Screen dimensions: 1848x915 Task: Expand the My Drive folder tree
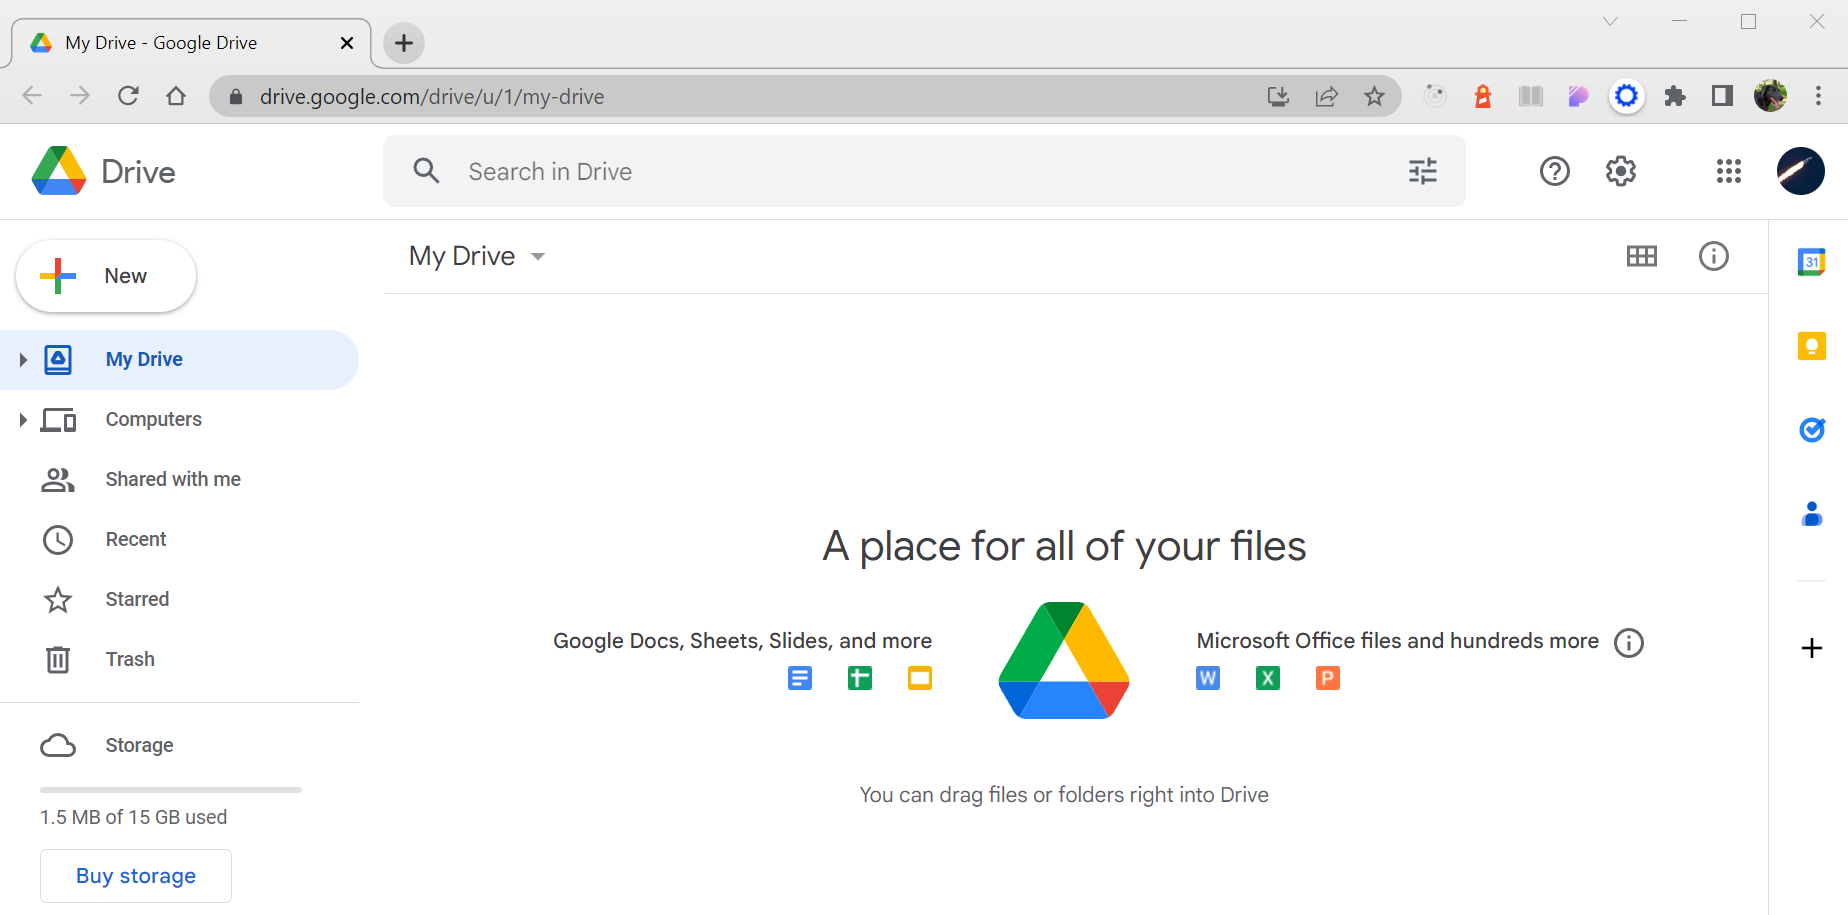point(22,360)
